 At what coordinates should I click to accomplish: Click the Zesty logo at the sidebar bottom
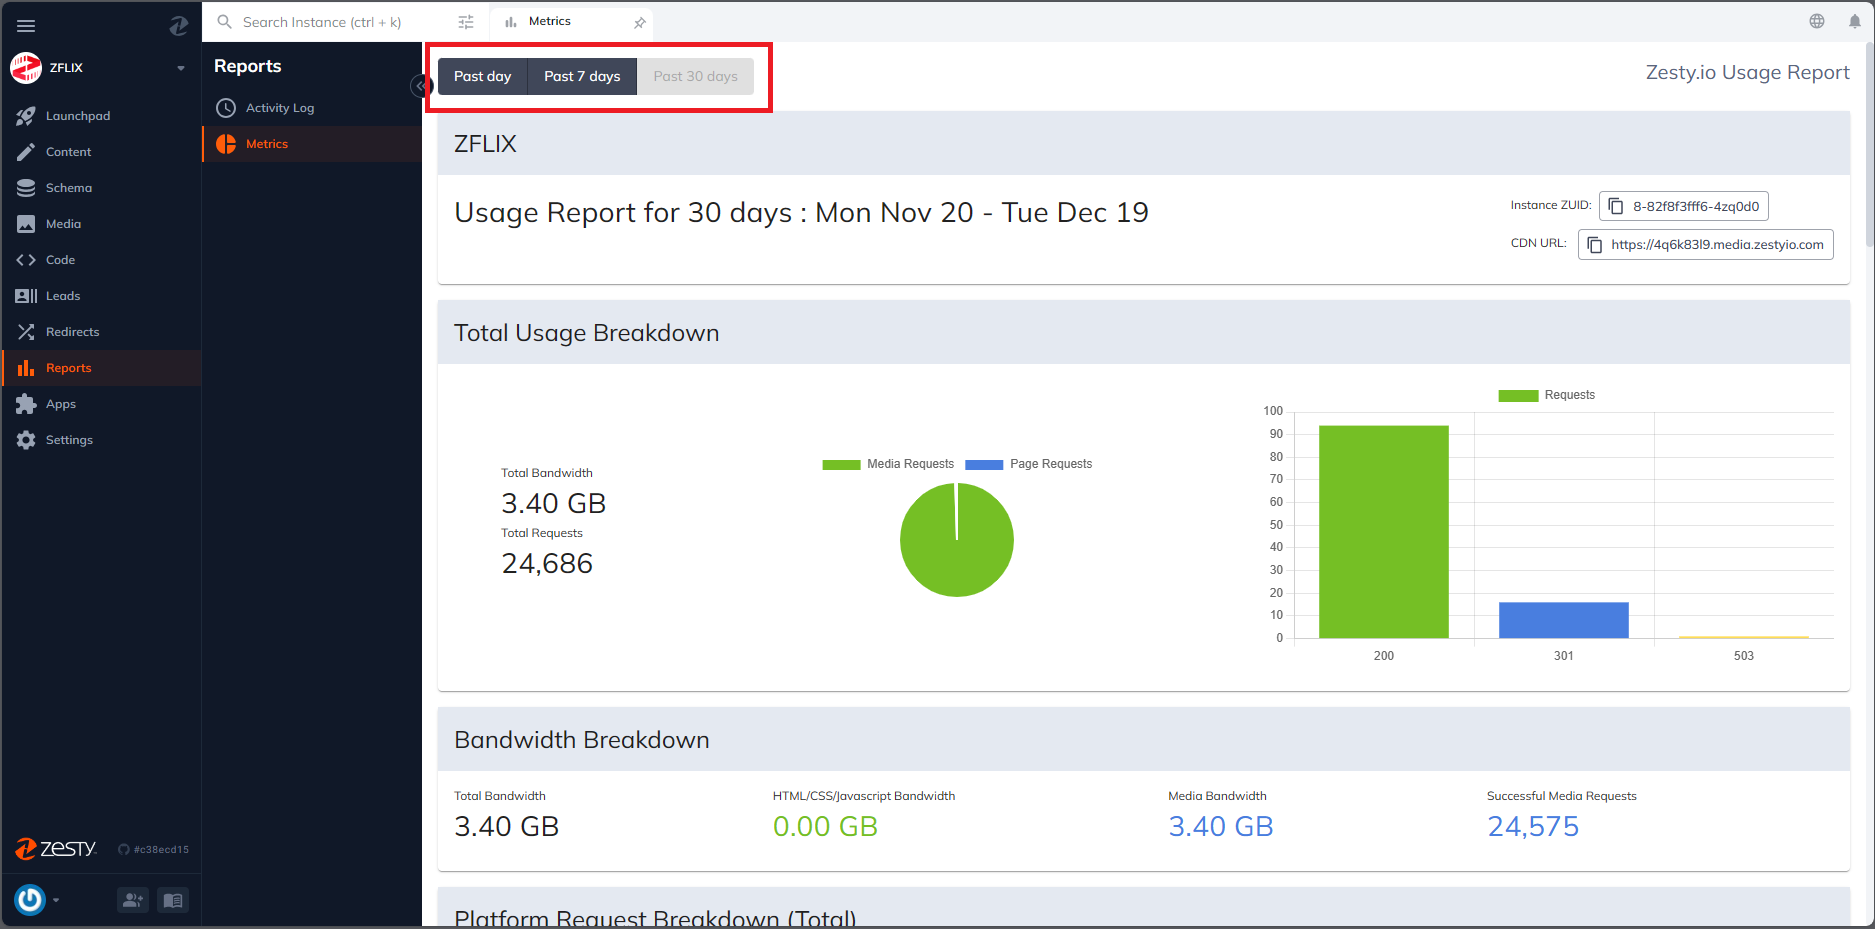coord(56,849)
